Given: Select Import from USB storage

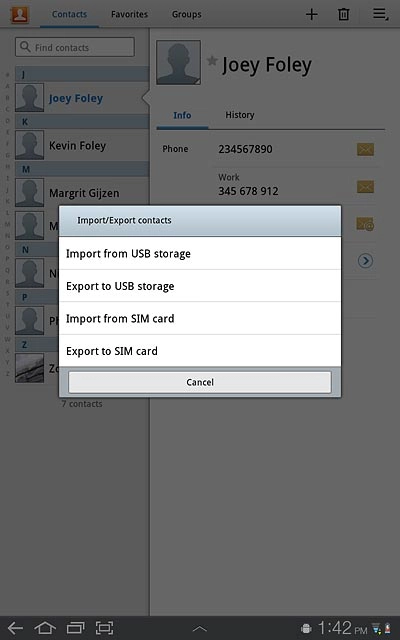Looking at the screenshot, I should pos(200,253).
